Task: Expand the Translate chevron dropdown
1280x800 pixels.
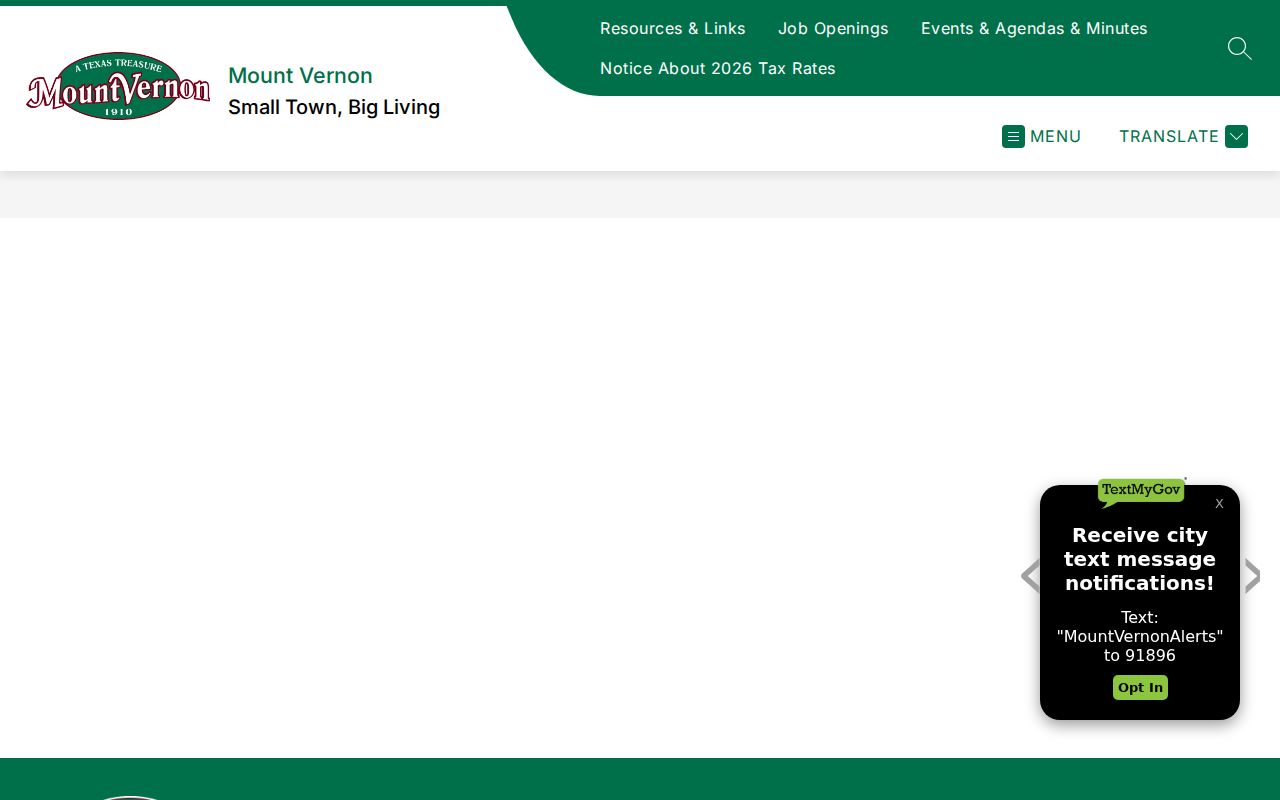Action: tap(1236, 136)
